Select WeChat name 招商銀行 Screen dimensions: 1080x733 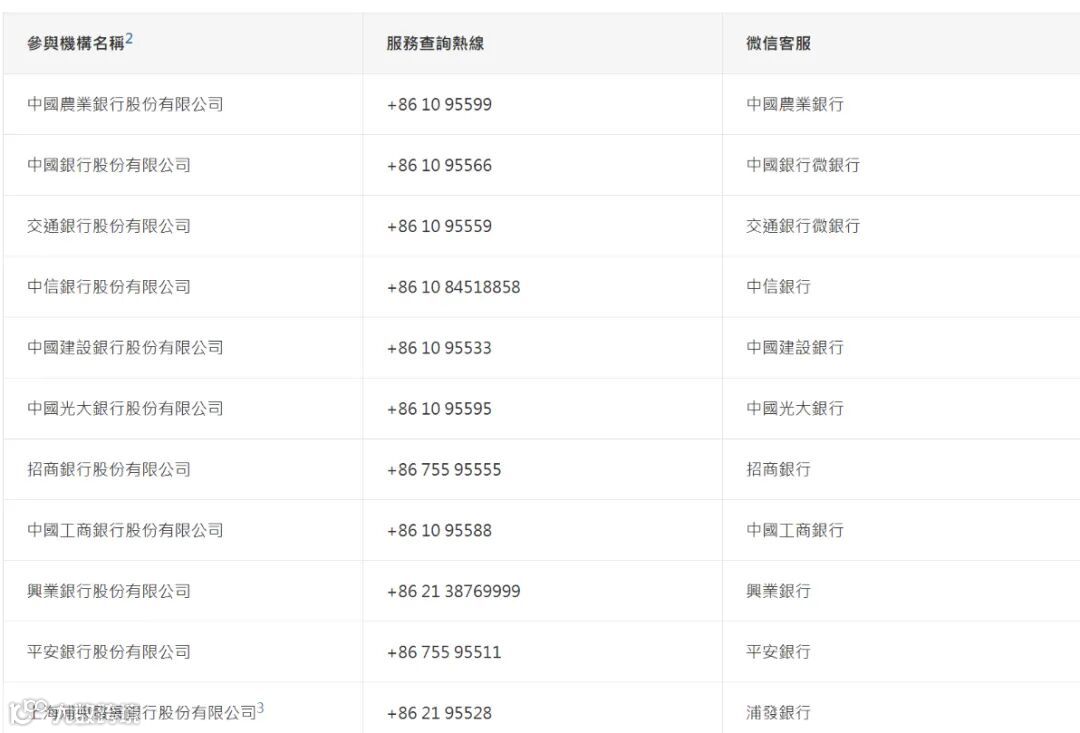778,469
